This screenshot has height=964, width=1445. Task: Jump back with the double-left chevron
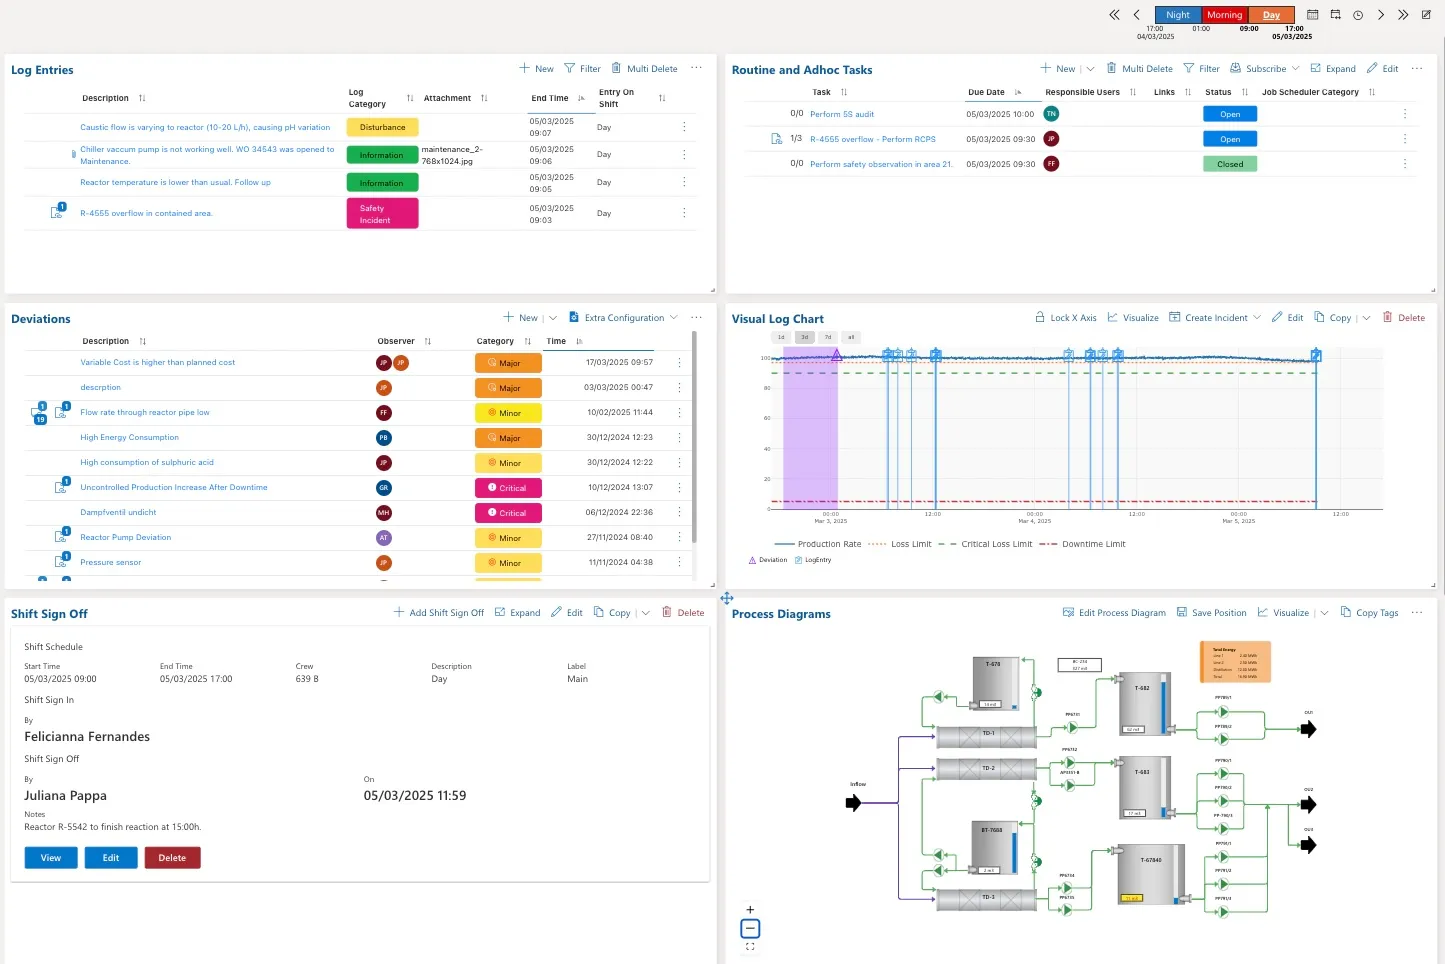click(x=1114, y=15)
